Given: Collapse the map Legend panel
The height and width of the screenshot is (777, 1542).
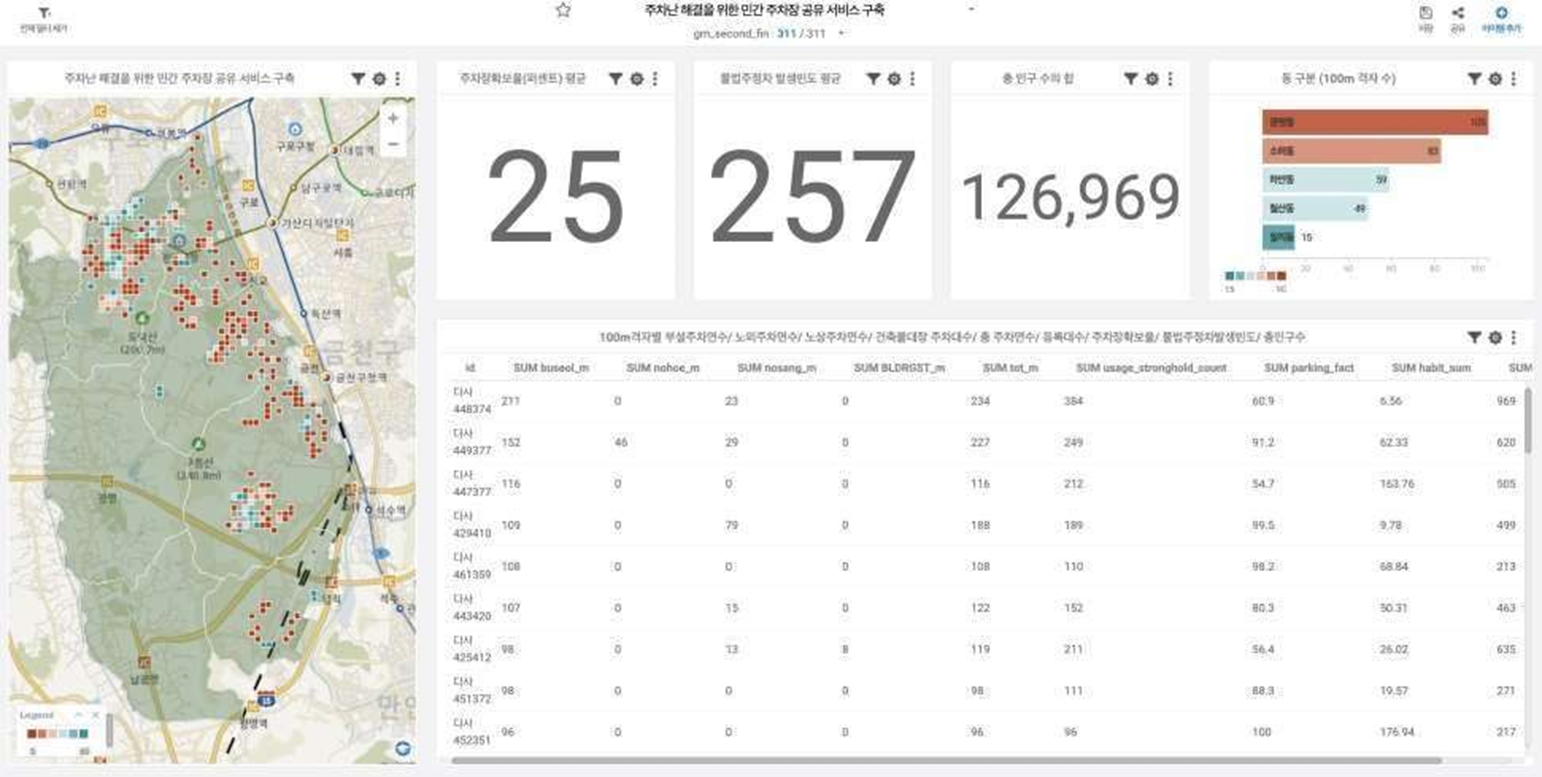Looking at the screenshot, I should point(79,716).
